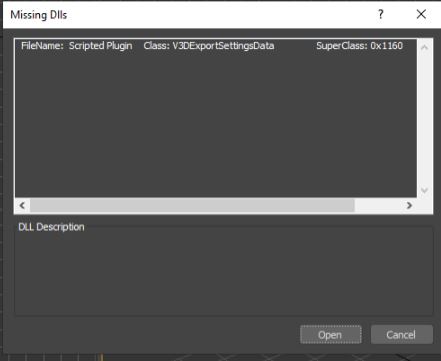Click the vertical scrollbar track between arrows

[x=424, y=119]
